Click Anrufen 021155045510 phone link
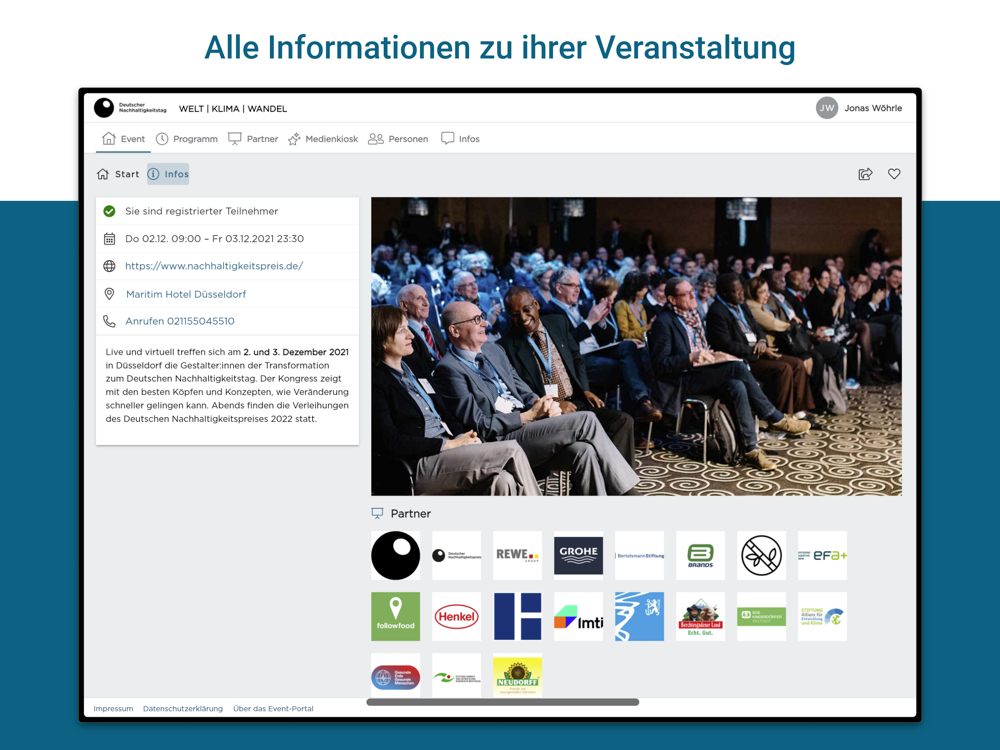 (x=180, y=321)
